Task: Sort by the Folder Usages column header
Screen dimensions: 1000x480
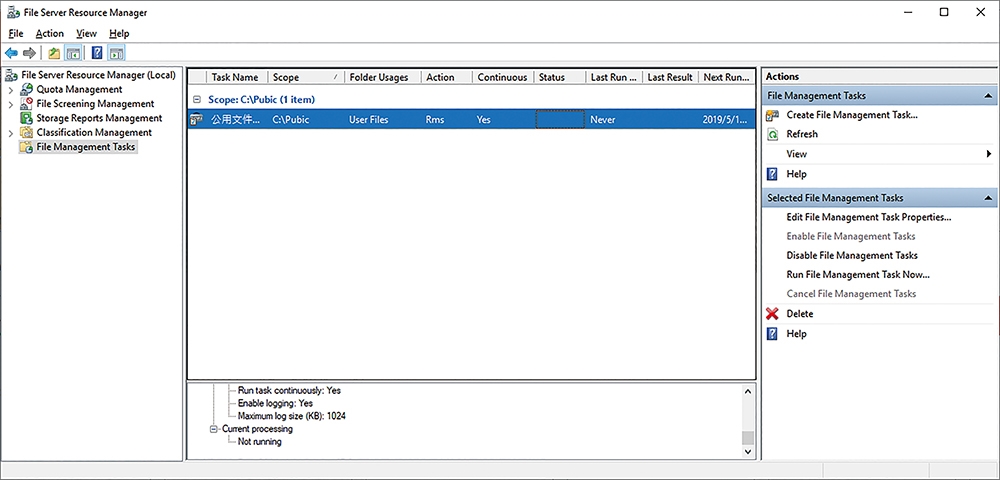Action: click(383, 77)
